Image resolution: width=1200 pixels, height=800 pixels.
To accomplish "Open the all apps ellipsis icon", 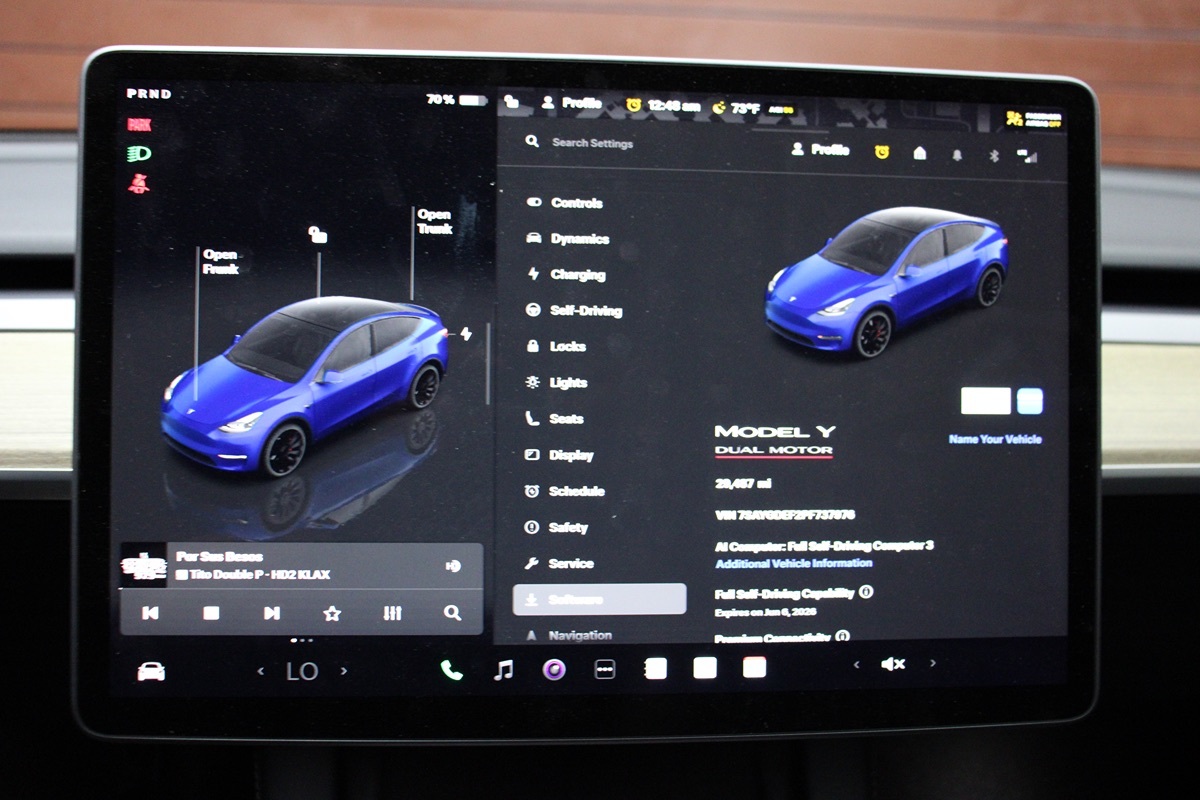I will (x=605, y=669).
